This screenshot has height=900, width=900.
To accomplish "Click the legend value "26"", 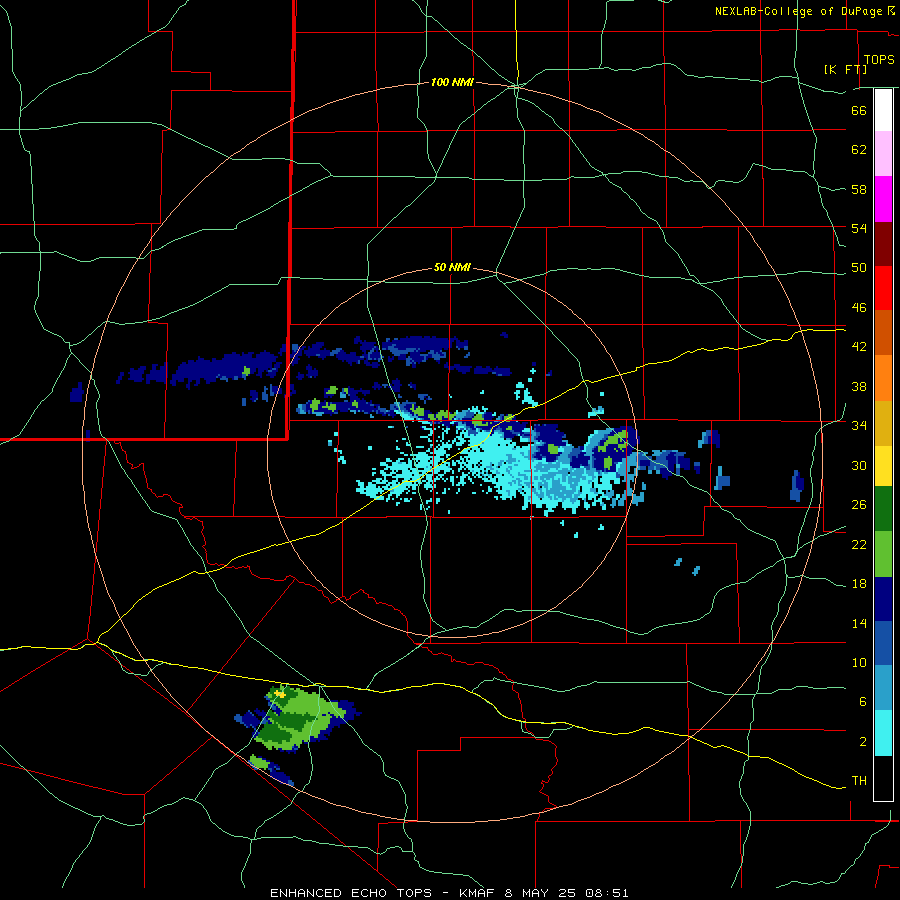I will tap(859, 505).
